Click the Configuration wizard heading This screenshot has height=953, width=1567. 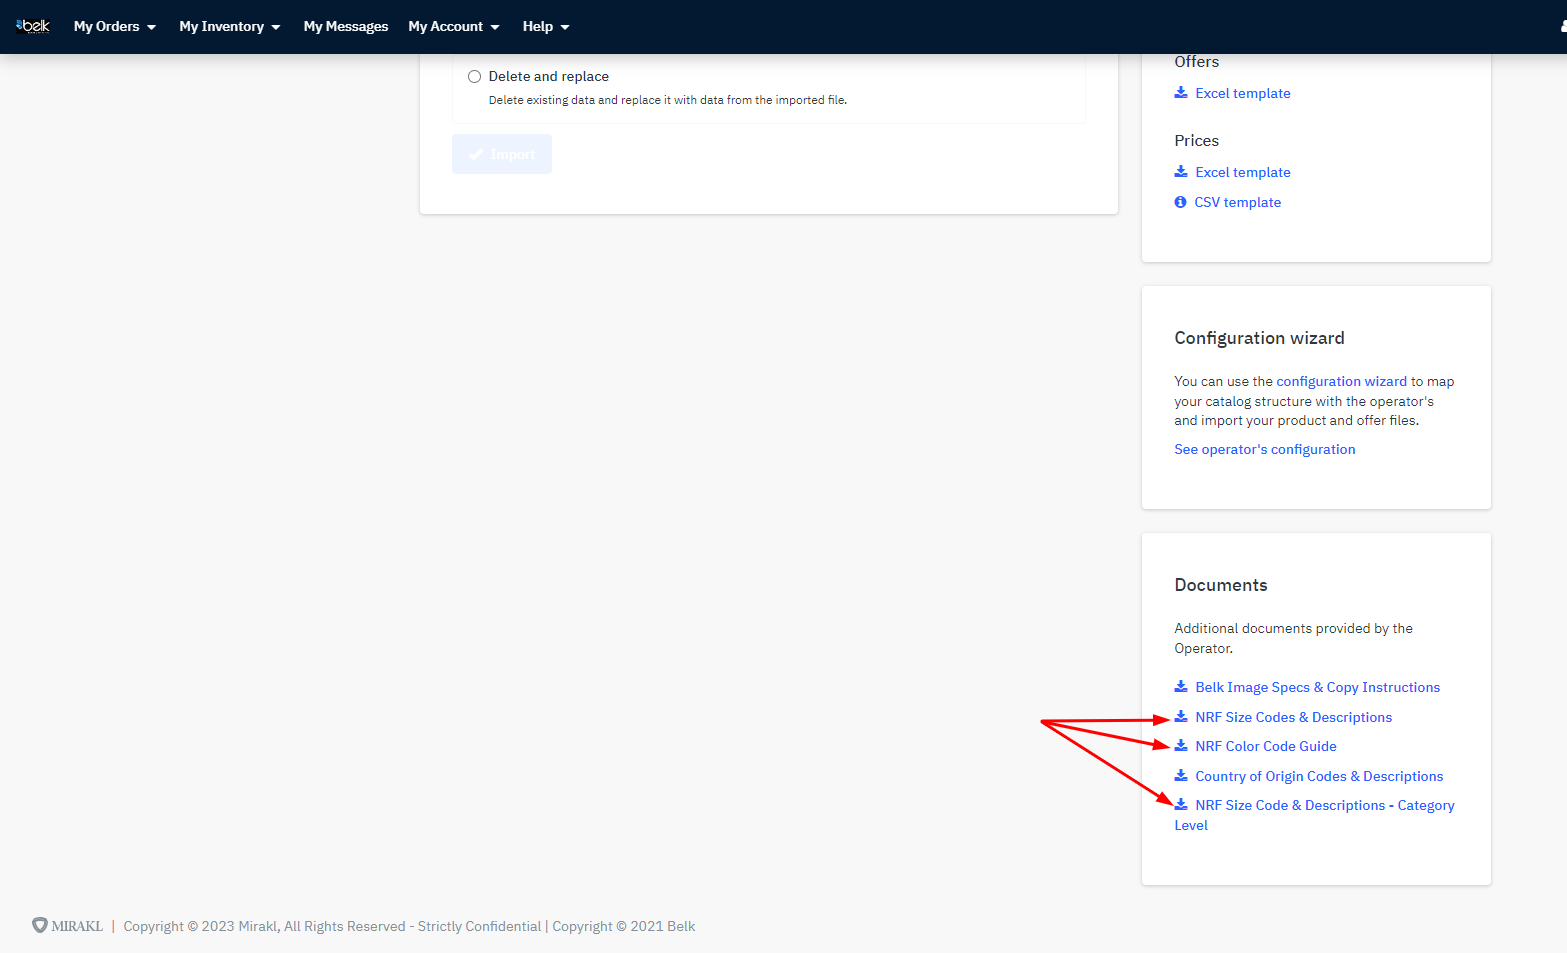tap(1259, 338)
